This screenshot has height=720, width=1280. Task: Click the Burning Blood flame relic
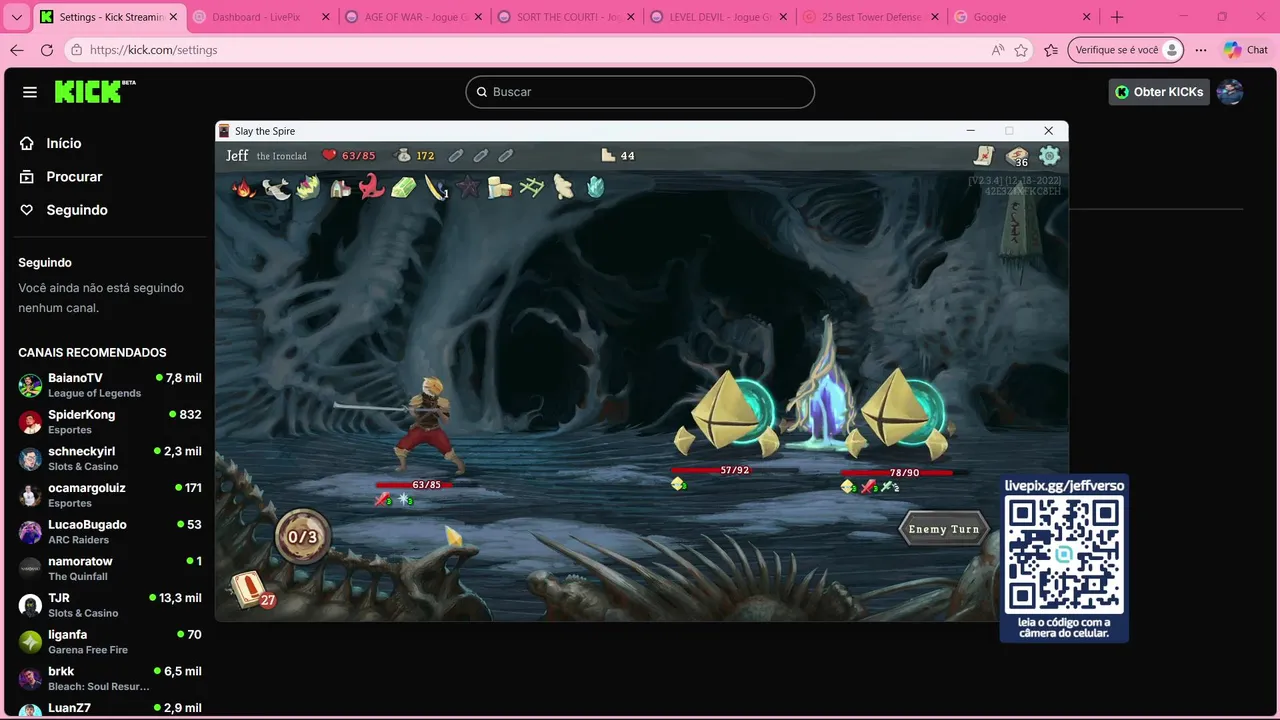244,187
